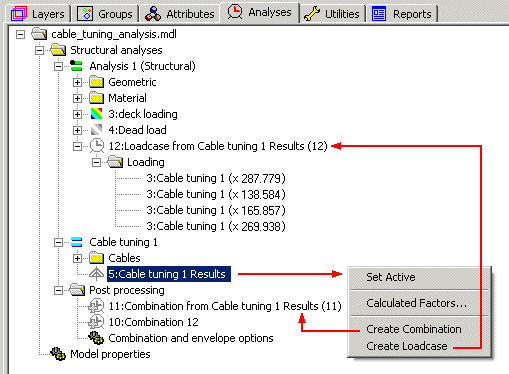
Task: Choose Set Active from context menu
Action: pyautogui.click(x=391, y=277)
